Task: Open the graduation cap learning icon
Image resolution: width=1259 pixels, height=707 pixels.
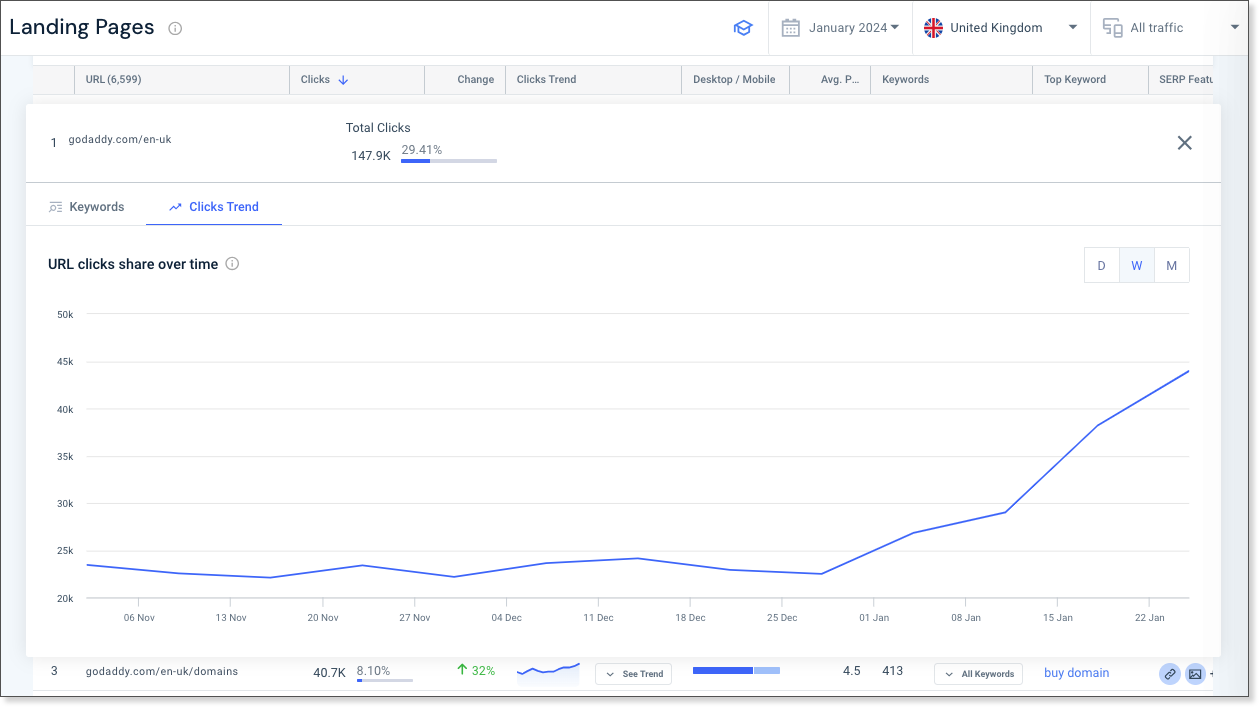Action: click(742, 28)
